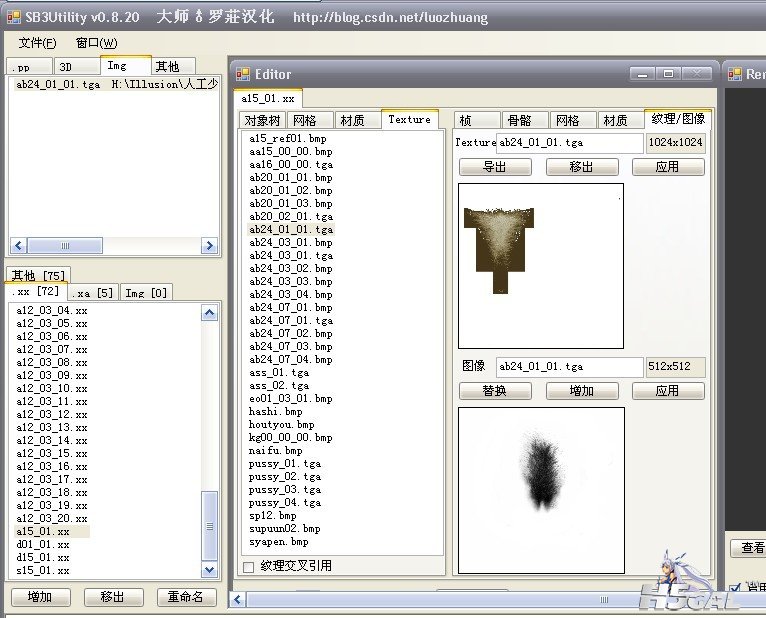
Task: Select the Img tab in top-left panel
Action: tap(126, 65)
